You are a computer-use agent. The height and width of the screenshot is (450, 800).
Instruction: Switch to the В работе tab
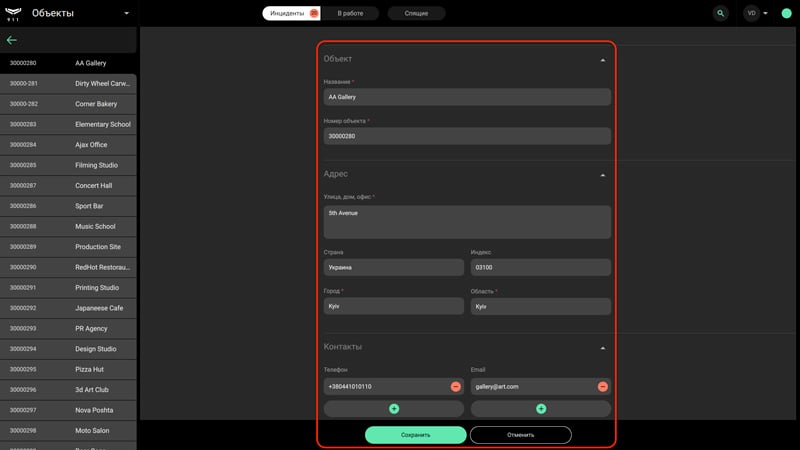tap(350, 13)
